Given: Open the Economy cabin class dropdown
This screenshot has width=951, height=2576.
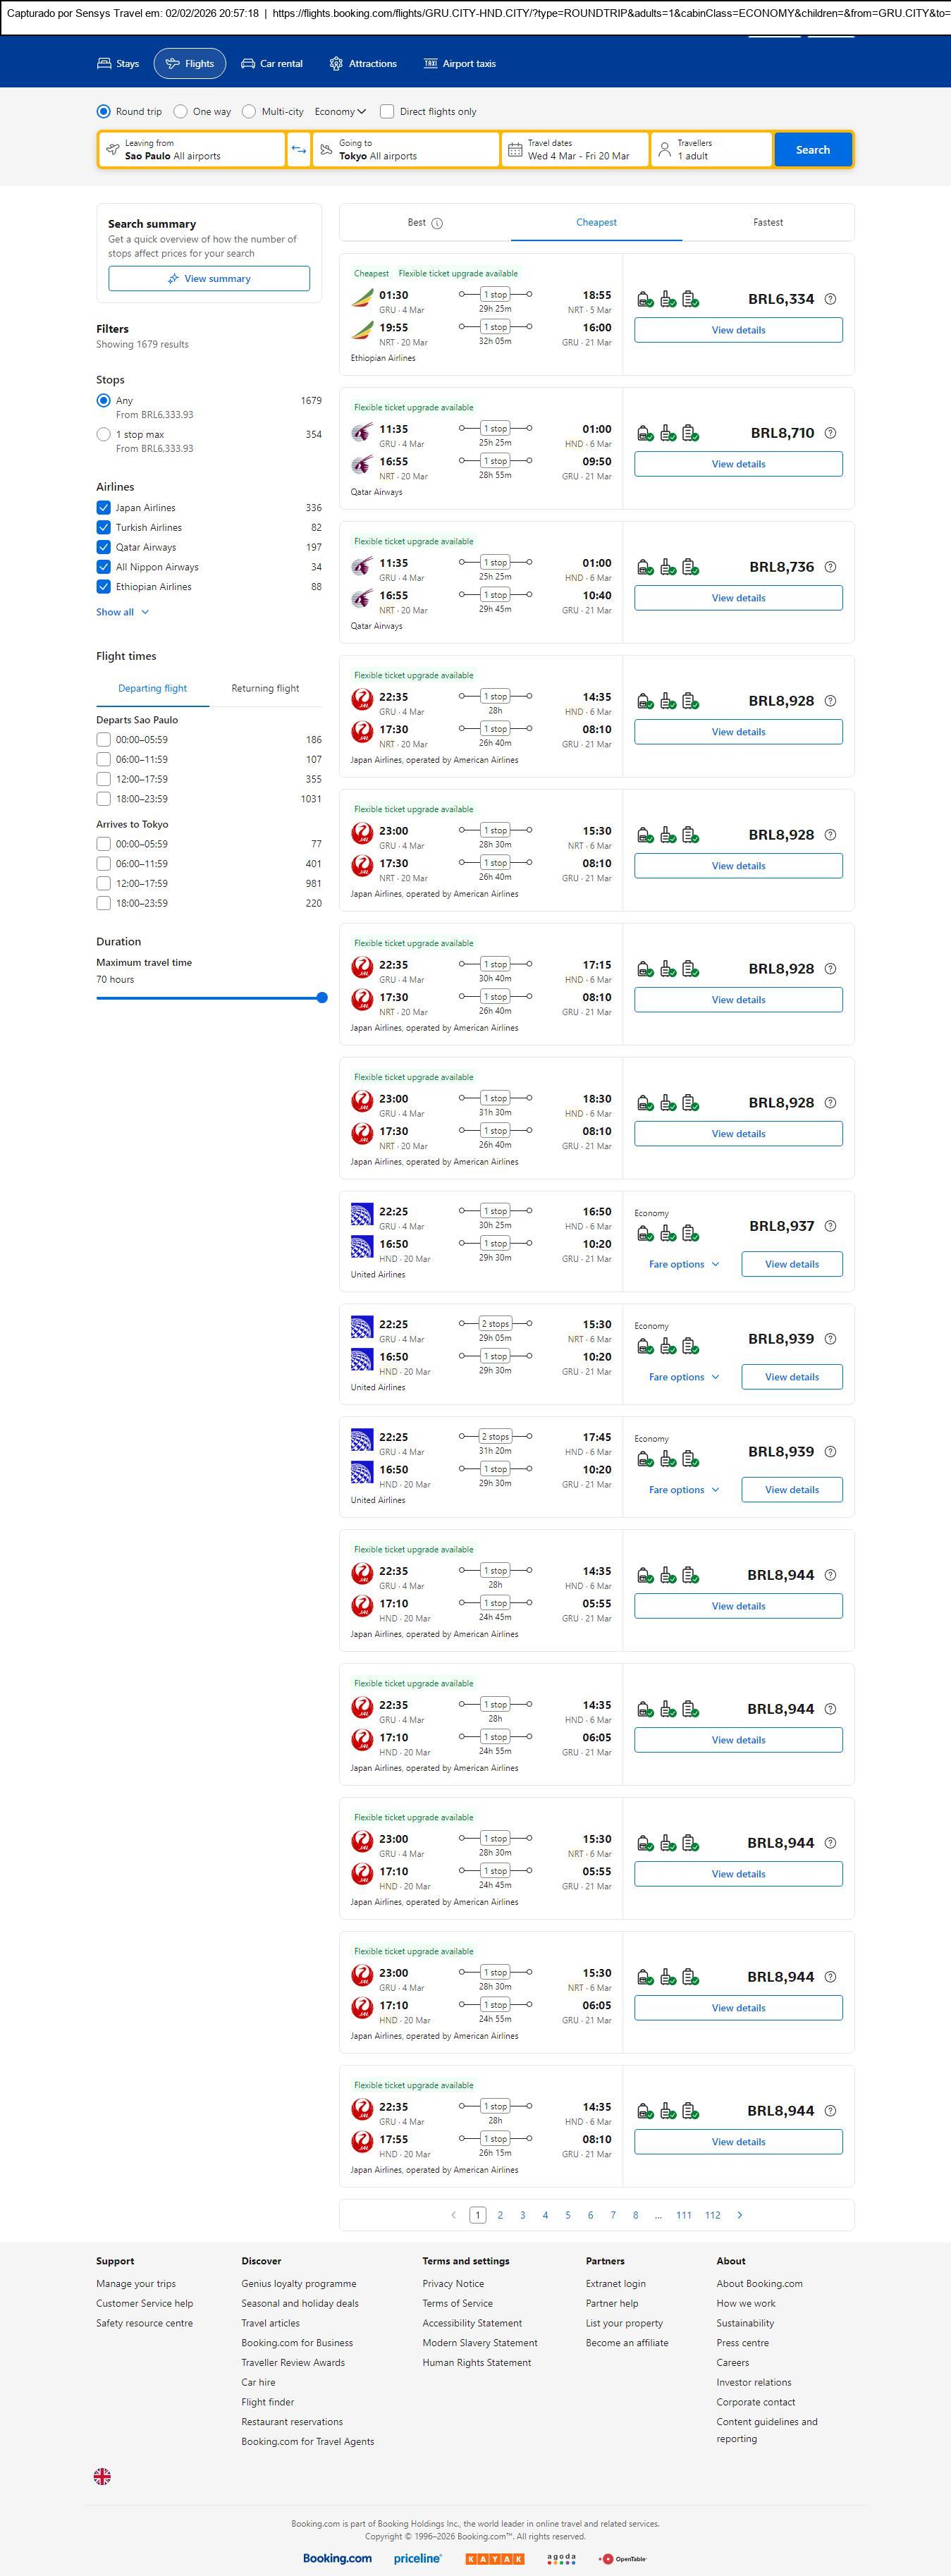Looking at the screenshot, I should point(340,112).
